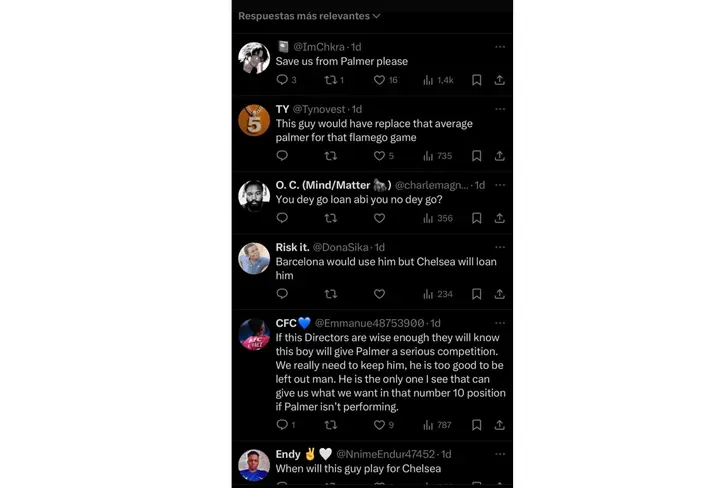Bookmark Risk it.'s reply
The height and width of the screenshot is (488, 728).
(x=476, y=294)
